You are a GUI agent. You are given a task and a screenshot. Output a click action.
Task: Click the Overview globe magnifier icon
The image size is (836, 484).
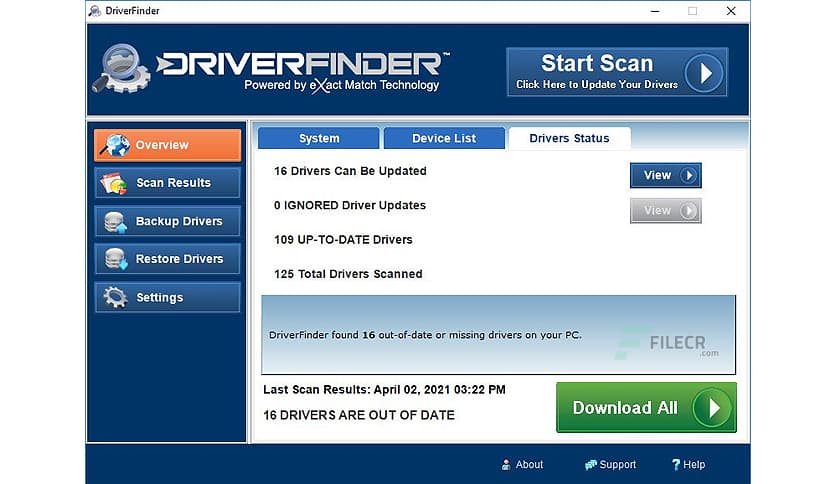coord(114,145)
